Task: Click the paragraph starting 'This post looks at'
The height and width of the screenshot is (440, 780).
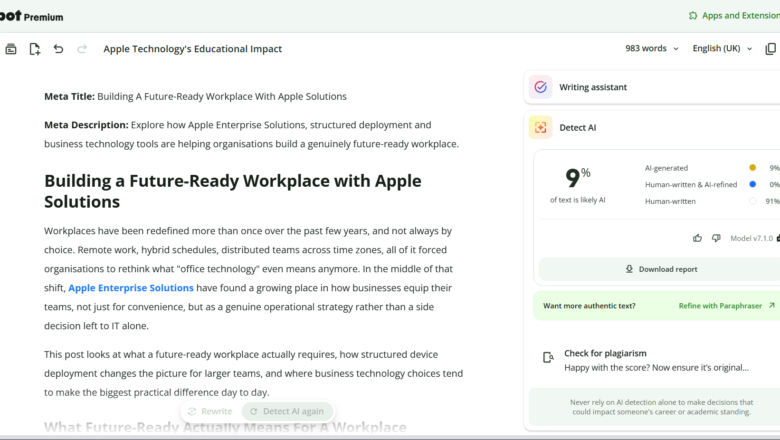Action: 254,373
